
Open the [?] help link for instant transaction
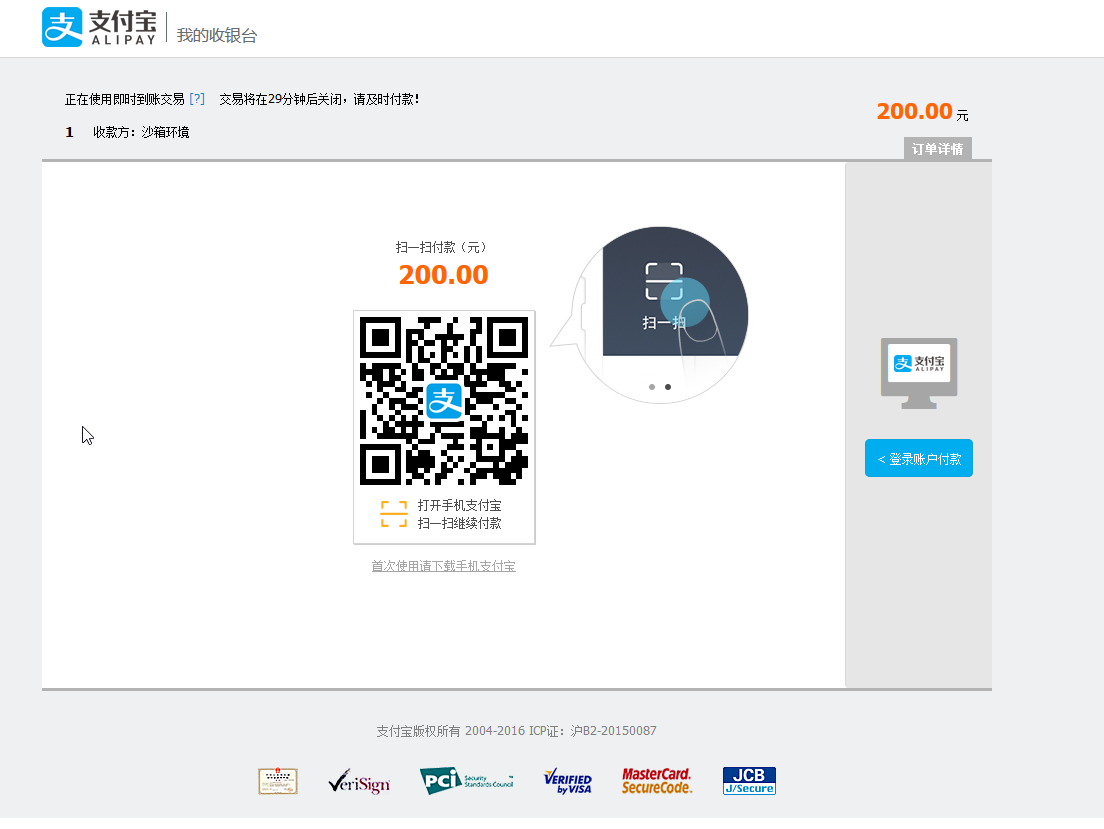197,99
